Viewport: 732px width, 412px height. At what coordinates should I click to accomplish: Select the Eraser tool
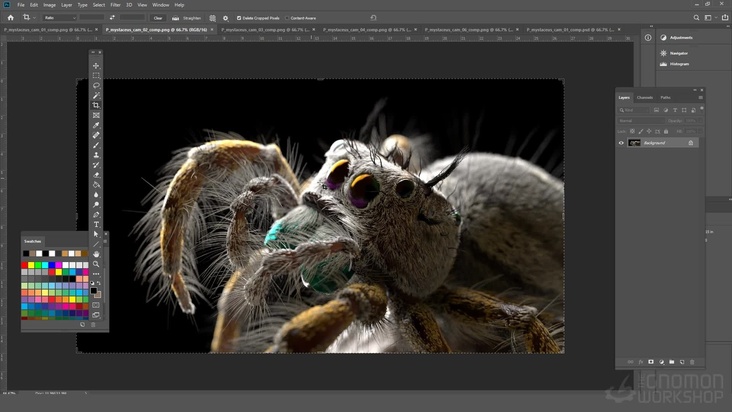point(96,175)
